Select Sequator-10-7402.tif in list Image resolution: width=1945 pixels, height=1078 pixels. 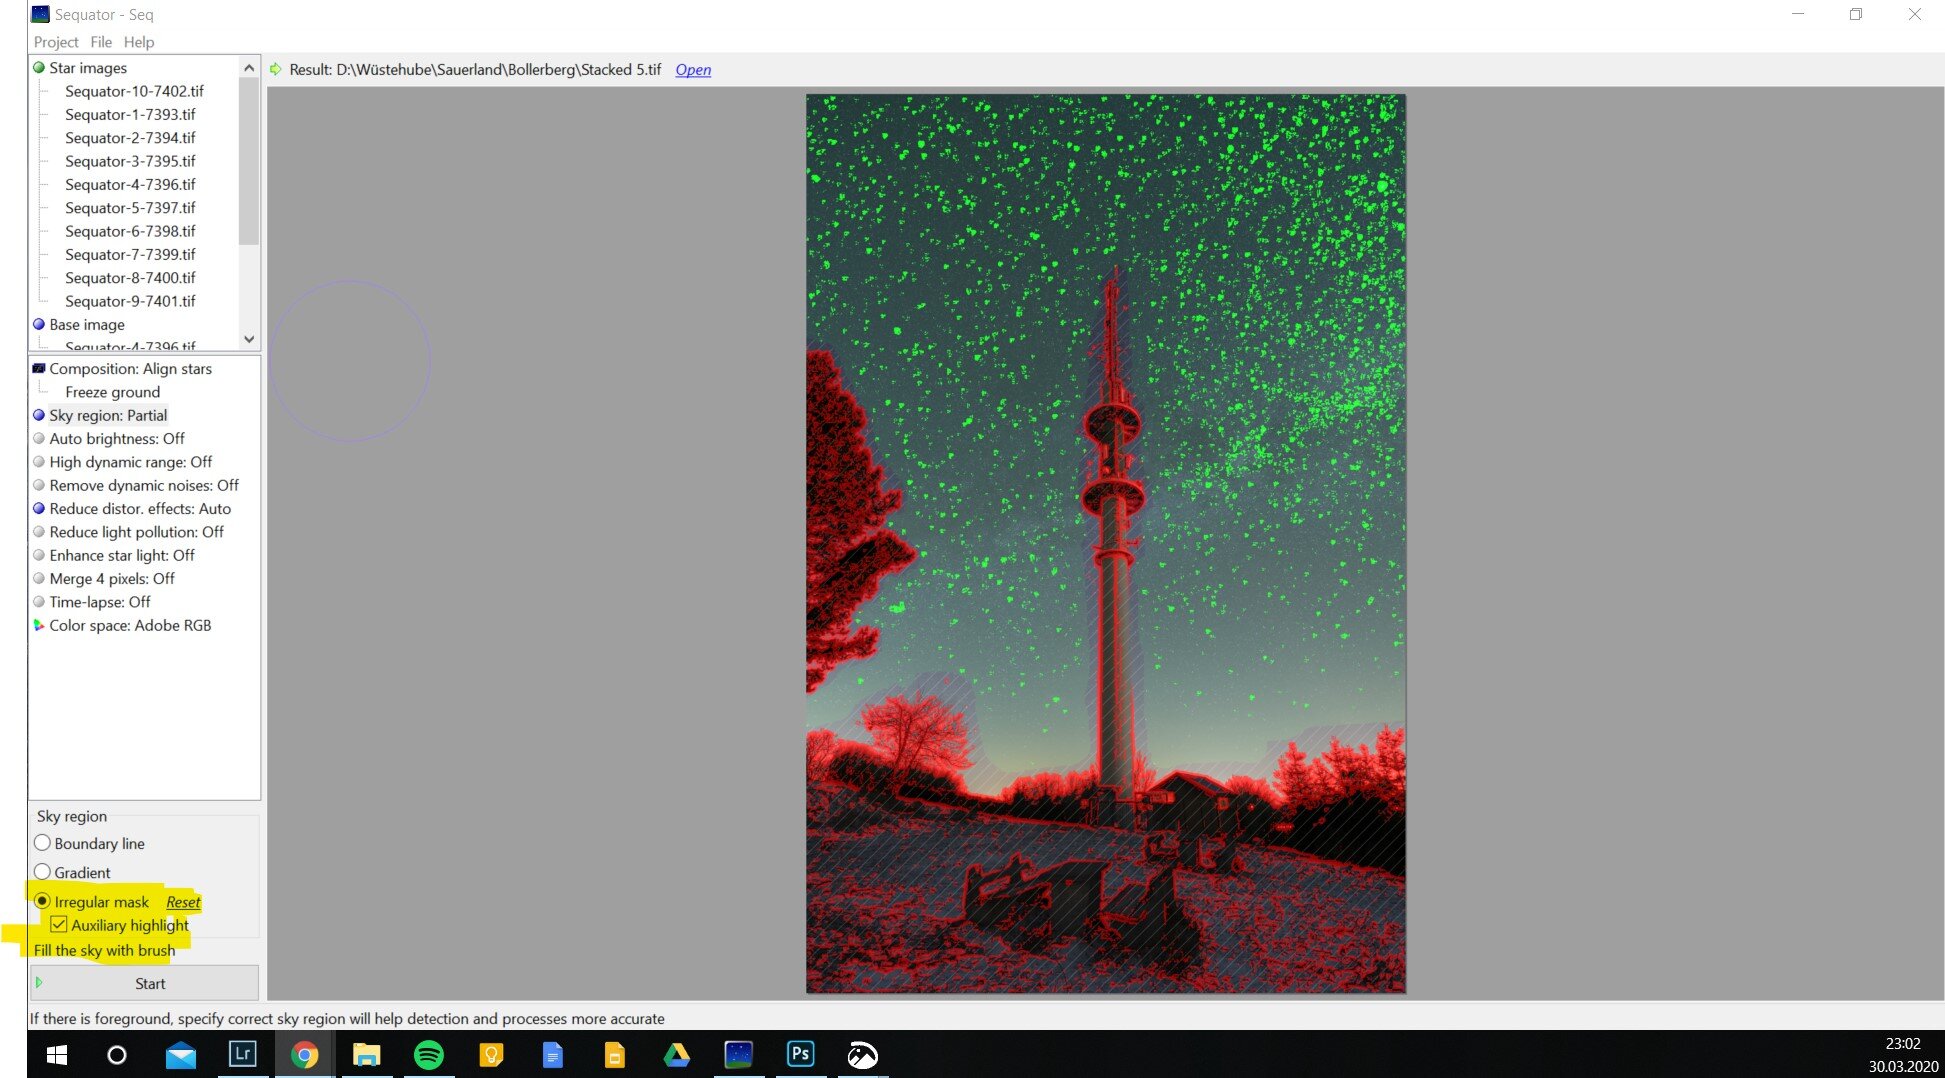click(134, 91)
